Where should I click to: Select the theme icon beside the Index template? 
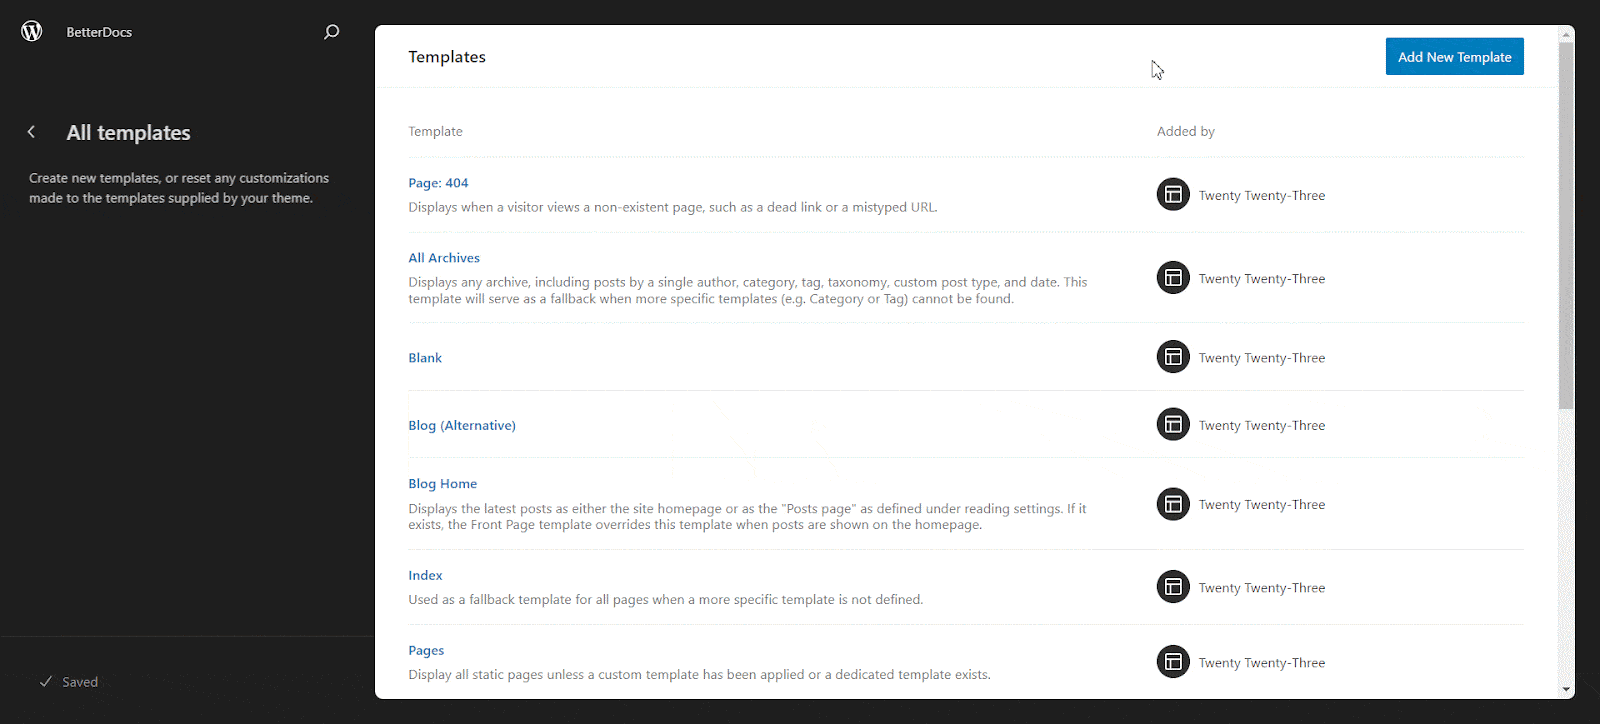tap(1172, 587)
